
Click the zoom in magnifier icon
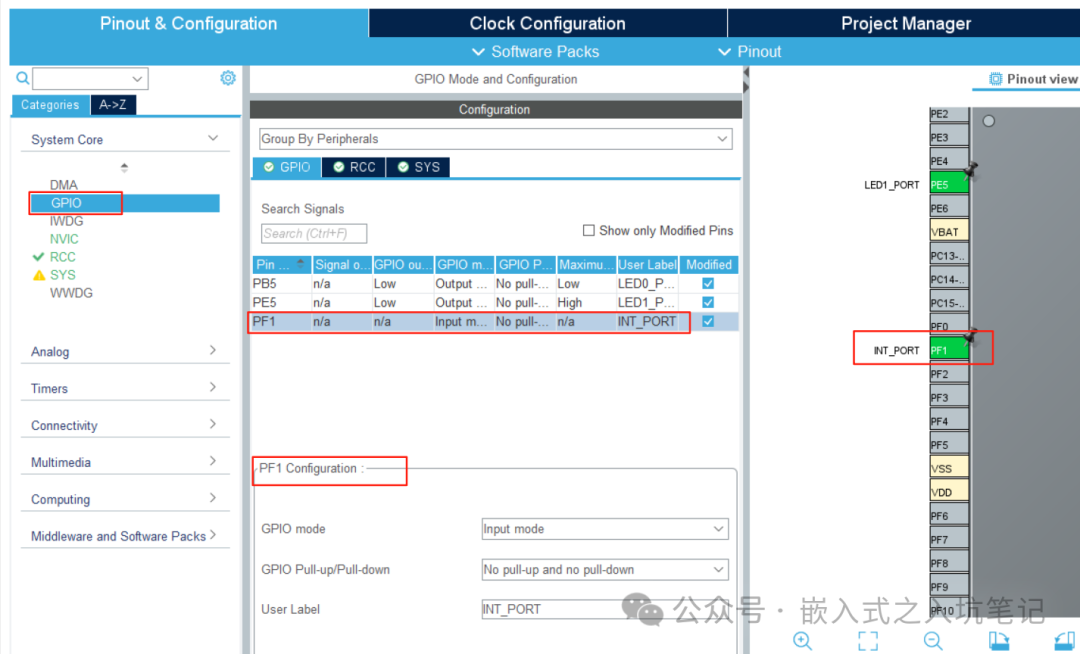(x=802, y=641)
